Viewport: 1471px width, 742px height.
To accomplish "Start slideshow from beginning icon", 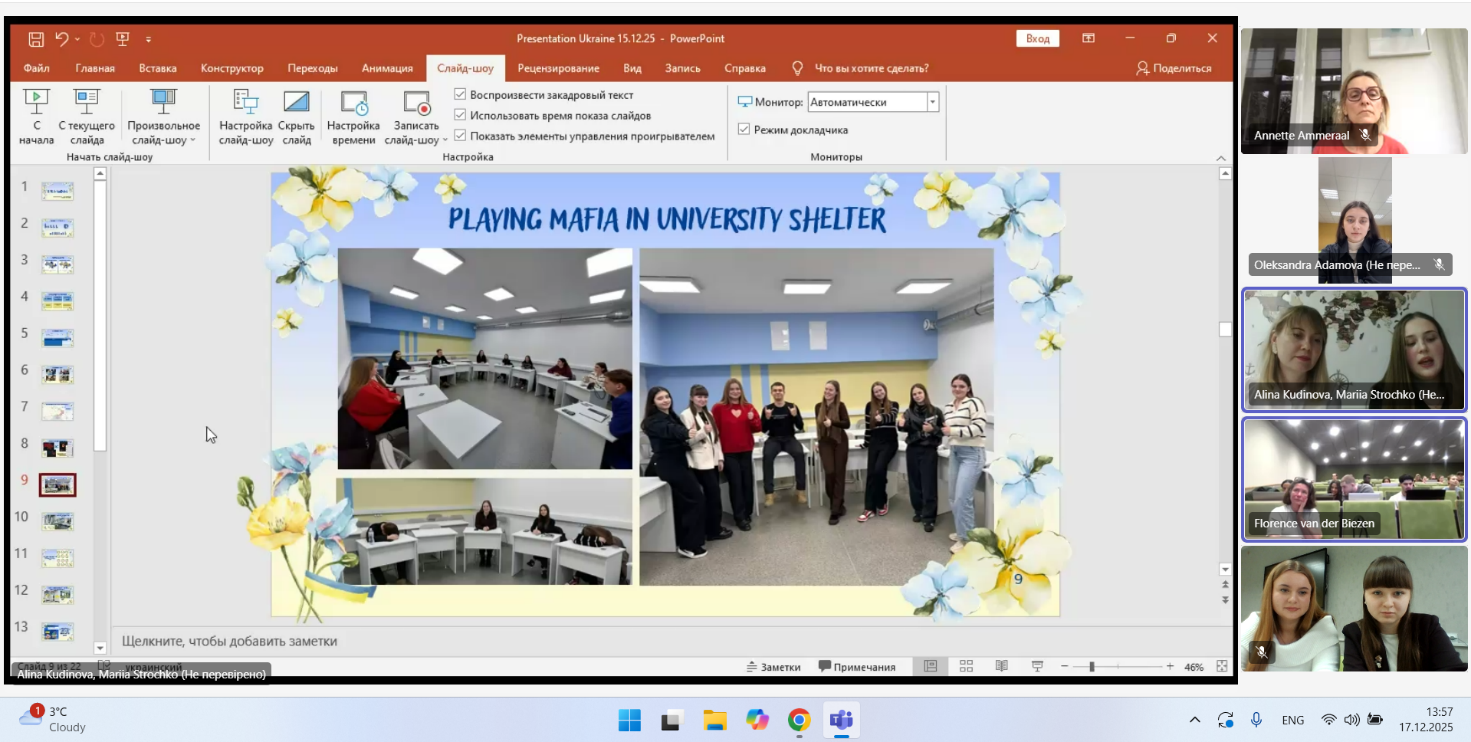I will coord(36,101).
